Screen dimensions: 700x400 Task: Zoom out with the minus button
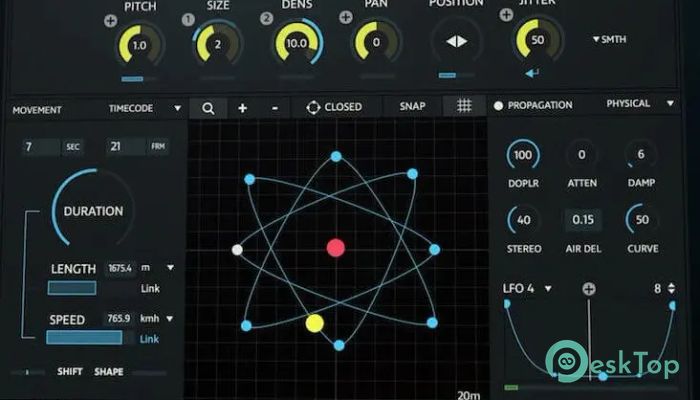pos(275,108)
